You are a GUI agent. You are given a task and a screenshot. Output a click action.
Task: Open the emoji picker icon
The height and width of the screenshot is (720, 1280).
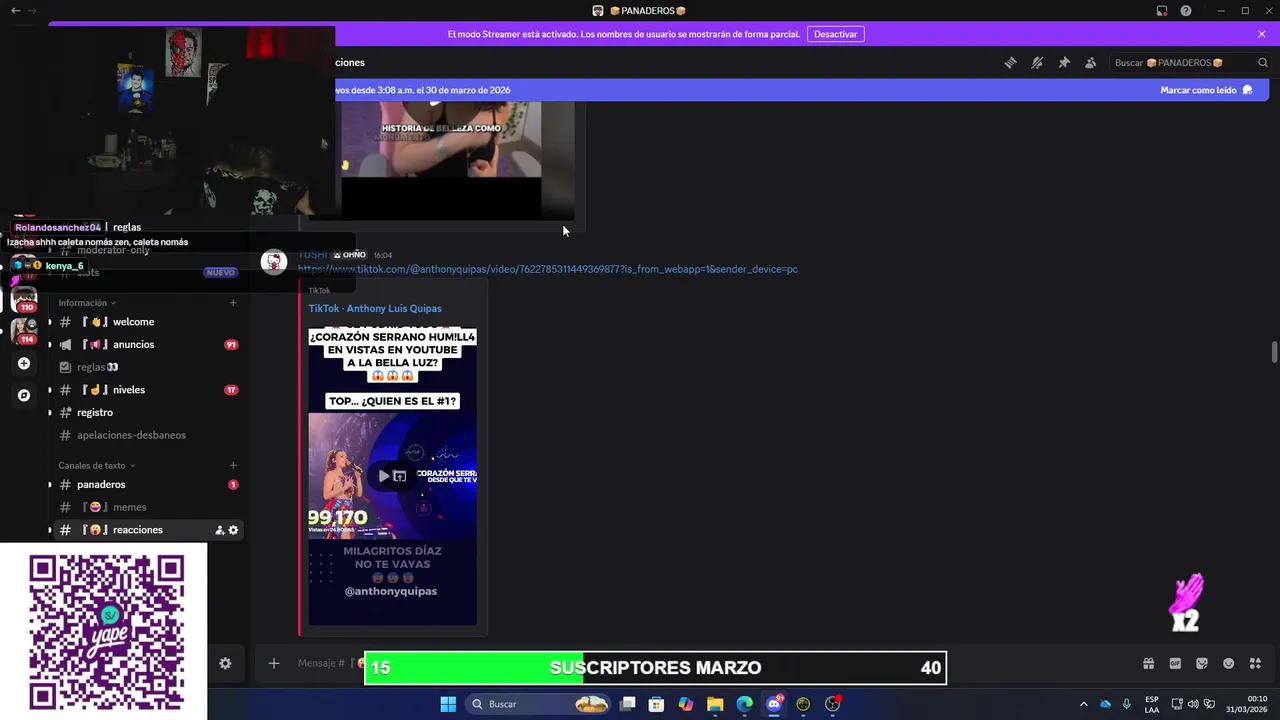pyautogui.click(x=1229, y=663)
